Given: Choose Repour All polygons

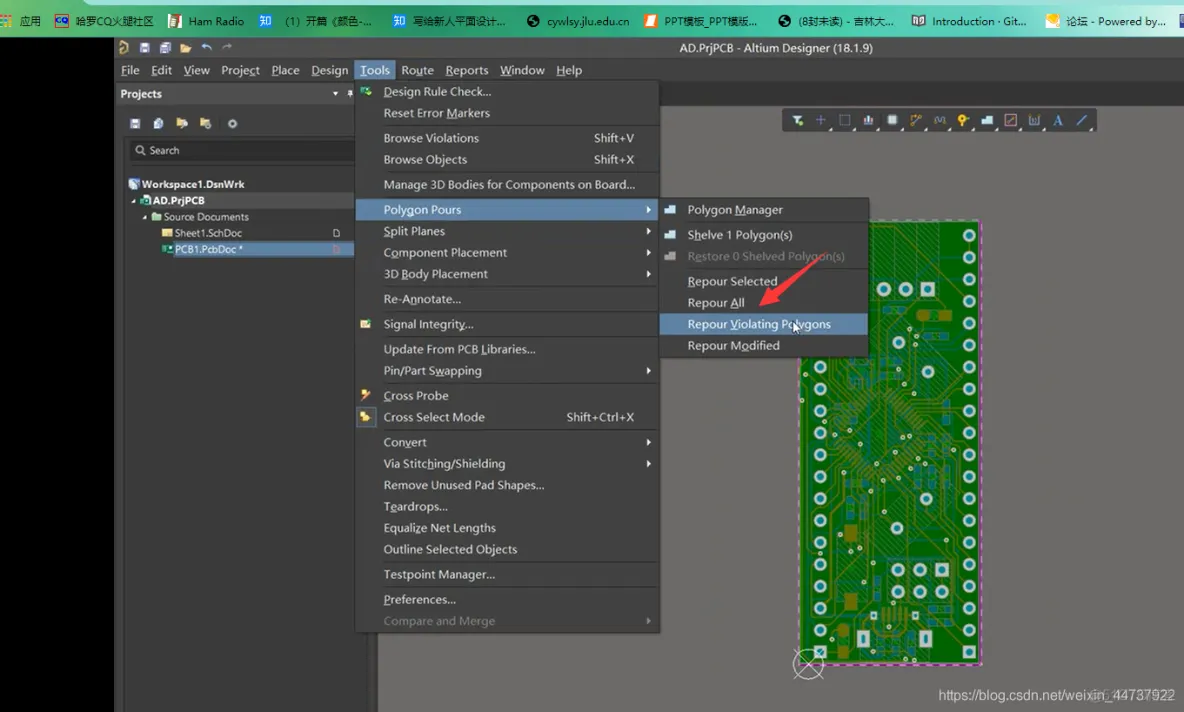Looking at the screenshot, I should tap(763, 303).
